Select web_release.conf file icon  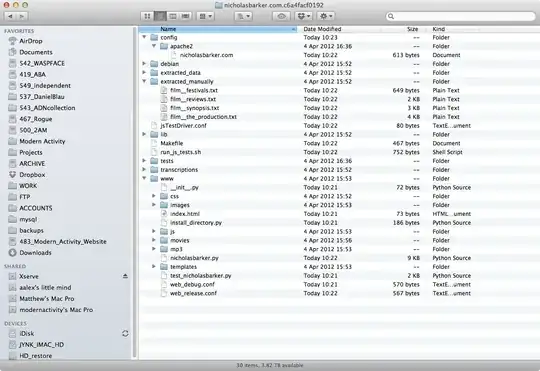click(x=164, y=293)
